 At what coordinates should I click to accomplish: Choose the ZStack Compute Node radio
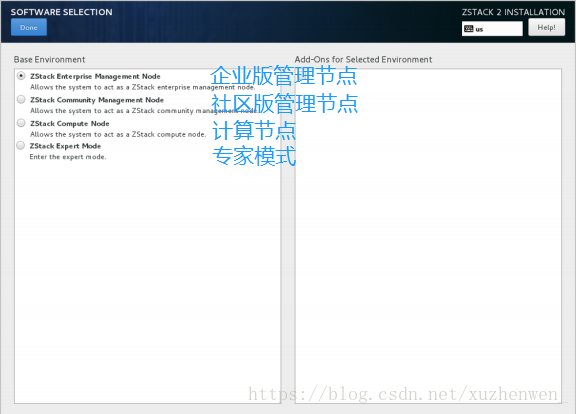[21, 123]
